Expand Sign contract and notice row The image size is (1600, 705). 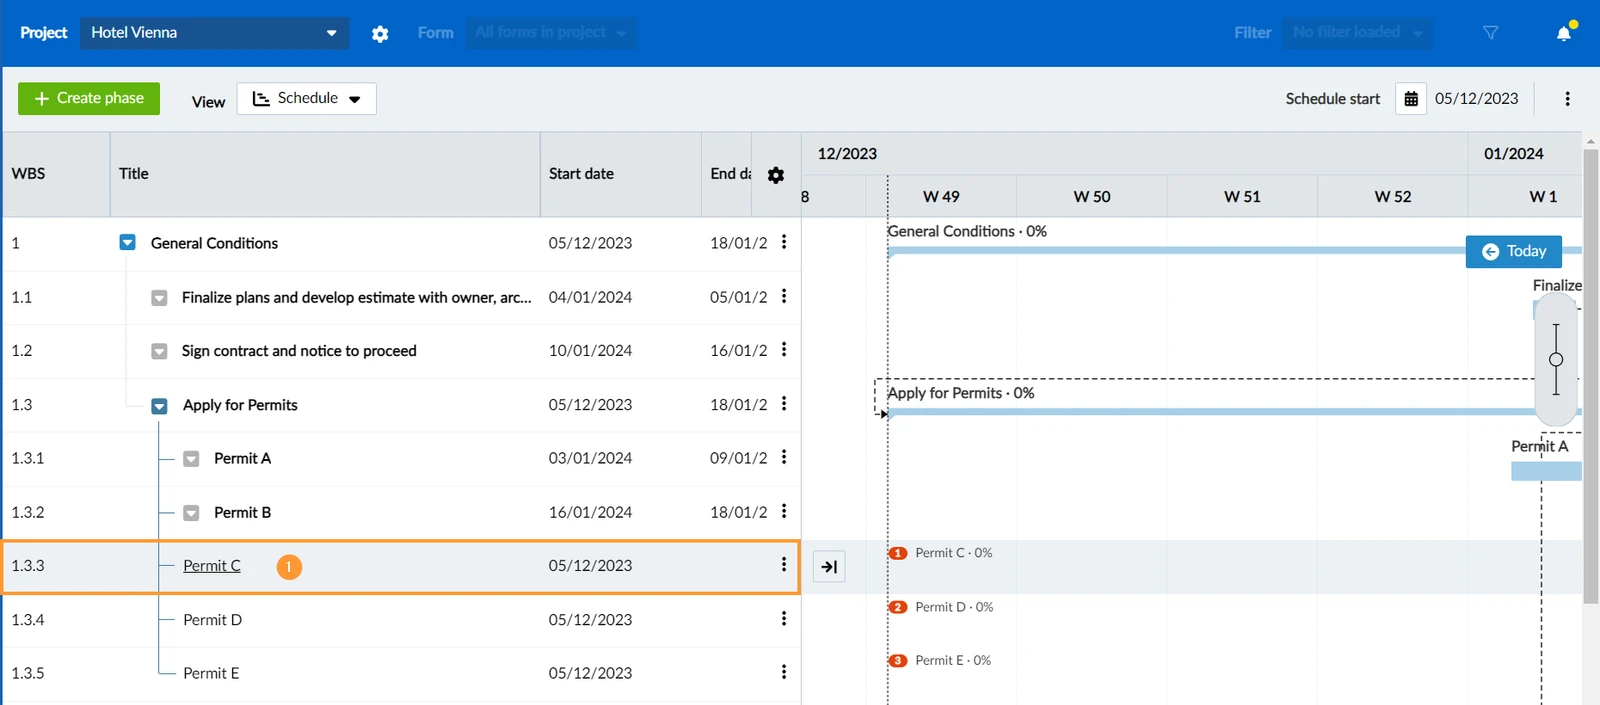[x=159, y=352]
